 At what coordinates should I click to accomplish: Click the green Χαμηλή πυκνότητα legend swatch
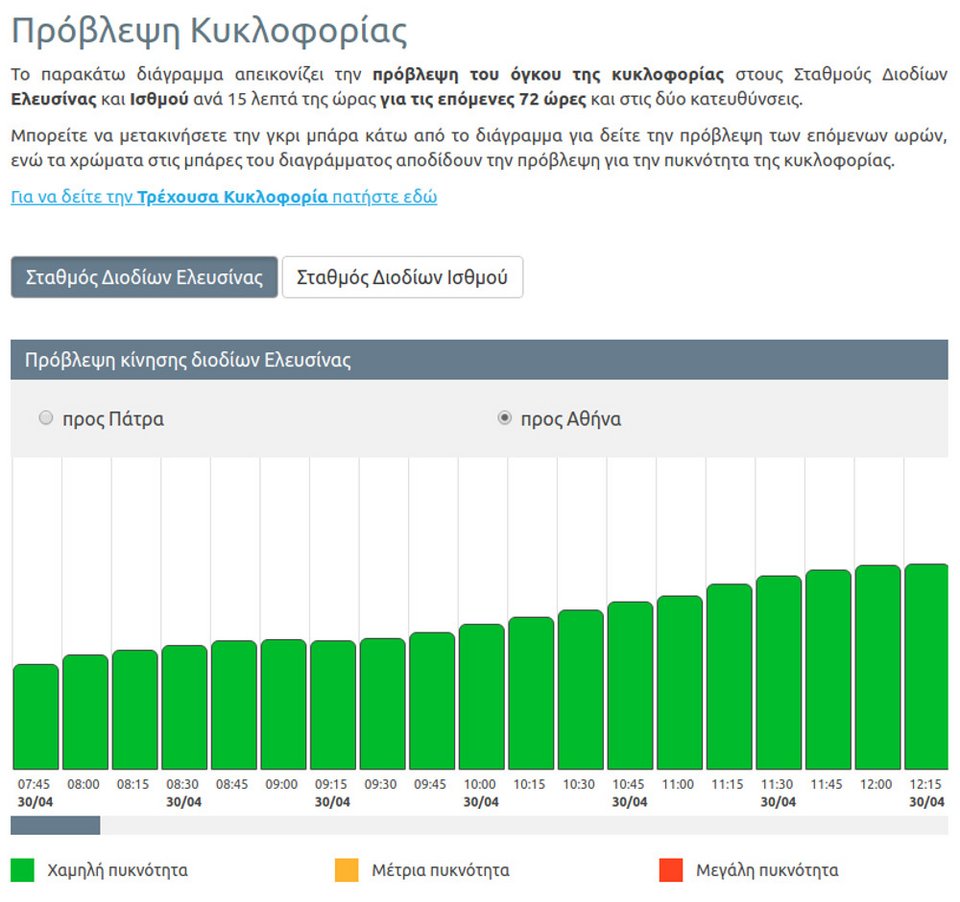pyautogui.click(x=23, y=870)
